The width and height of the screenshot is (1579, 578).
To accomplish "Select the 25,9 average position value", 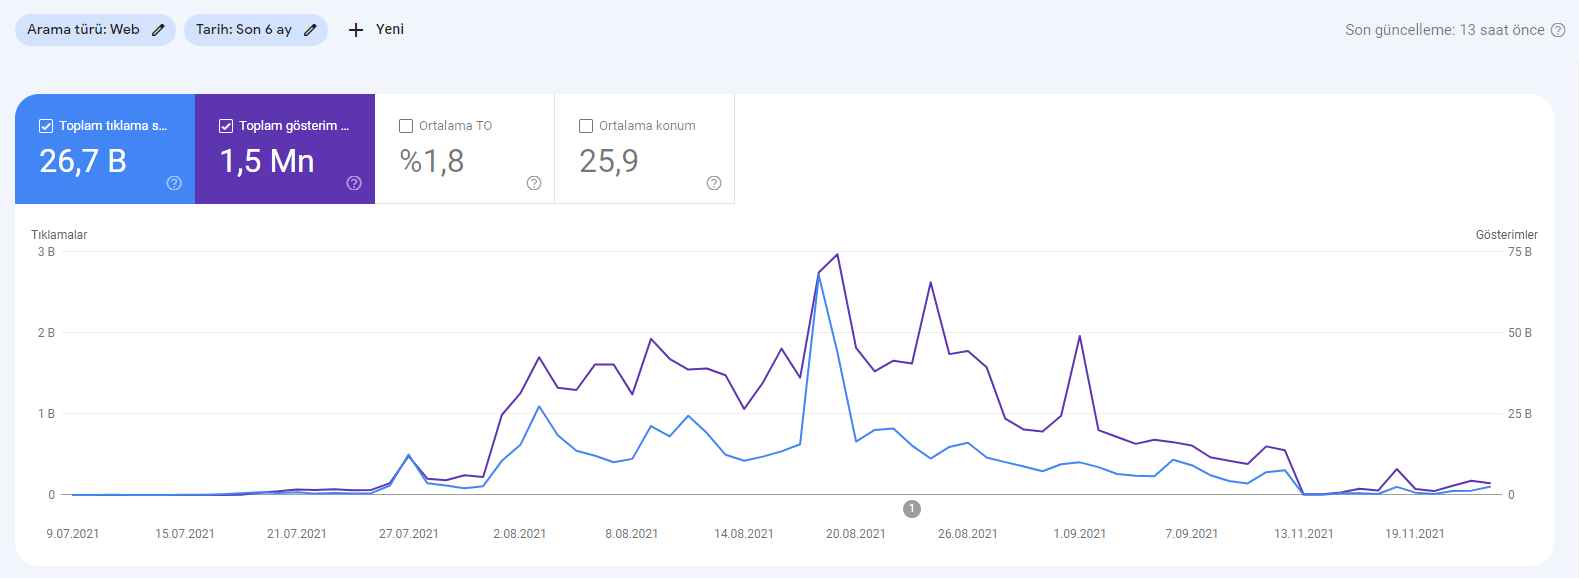I will (x=609, y=161).
